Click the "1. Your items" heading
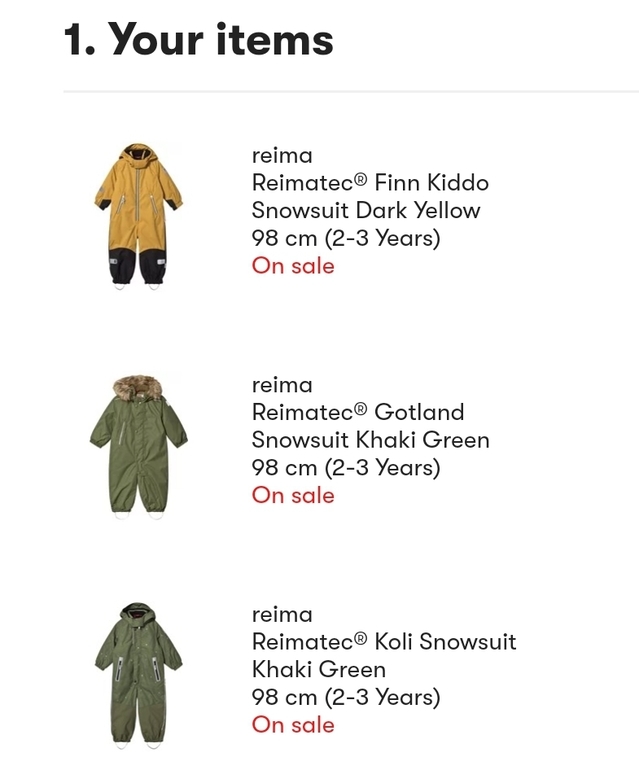Viewport: 639px width, 770px height. click(x=198, y=40)
